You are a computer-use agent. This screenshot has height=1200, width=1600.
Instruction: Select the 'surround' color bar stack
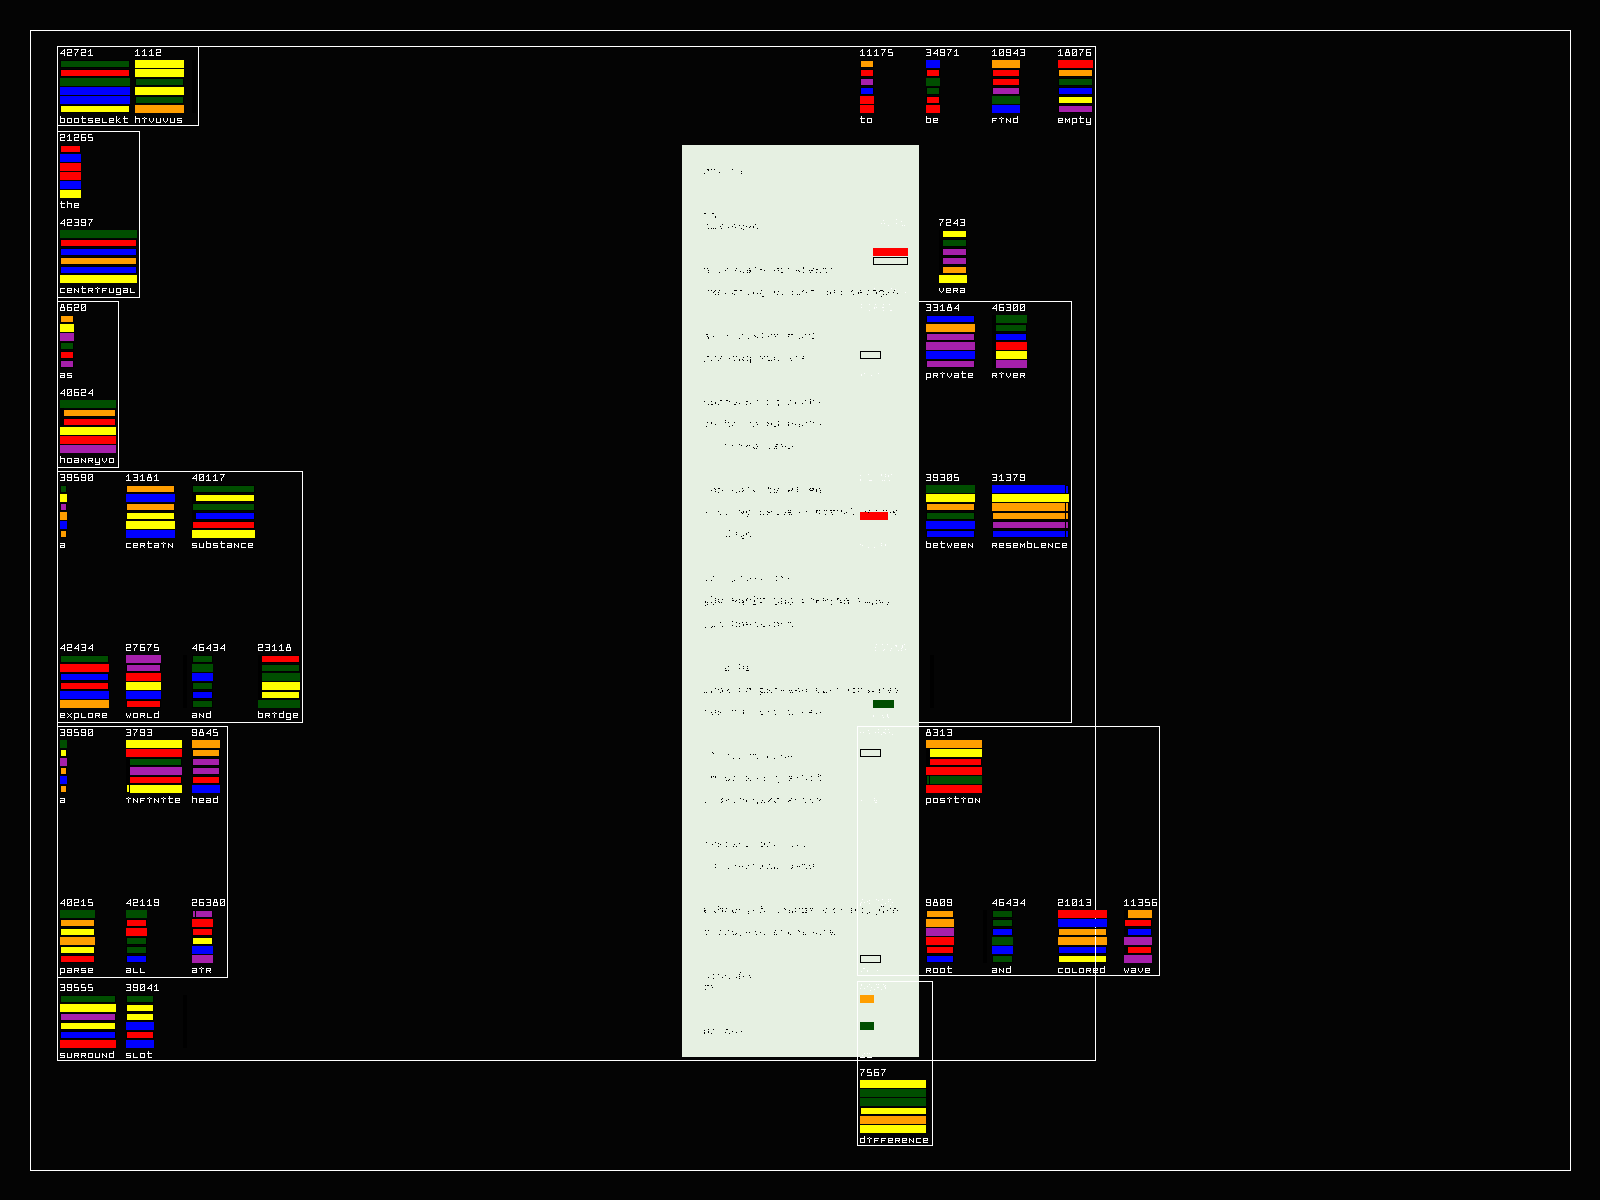[x=88, y=1021]
